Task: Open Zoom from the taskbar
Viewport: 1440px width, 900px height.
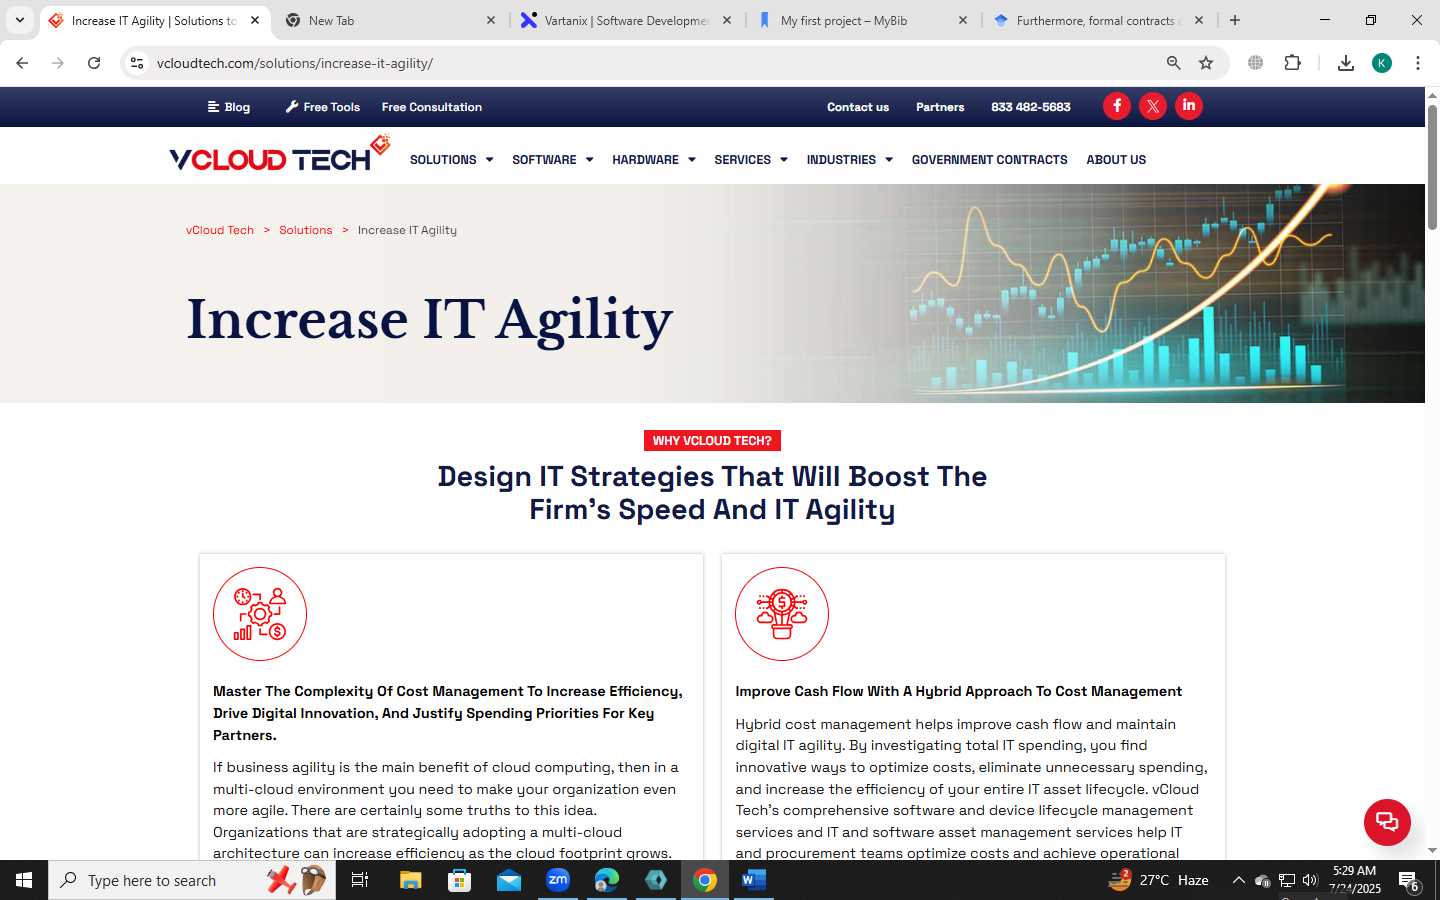Action: pyautogui.click(x=558, y=880)
